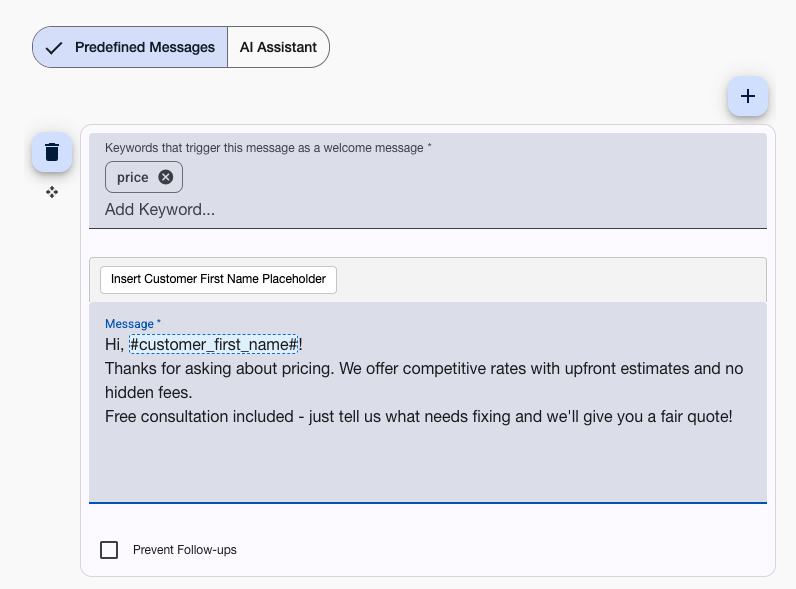Viewport: 796px width, 589px height.
Task: Click the drag handle move icon
Action: click(x=52, y=192)
